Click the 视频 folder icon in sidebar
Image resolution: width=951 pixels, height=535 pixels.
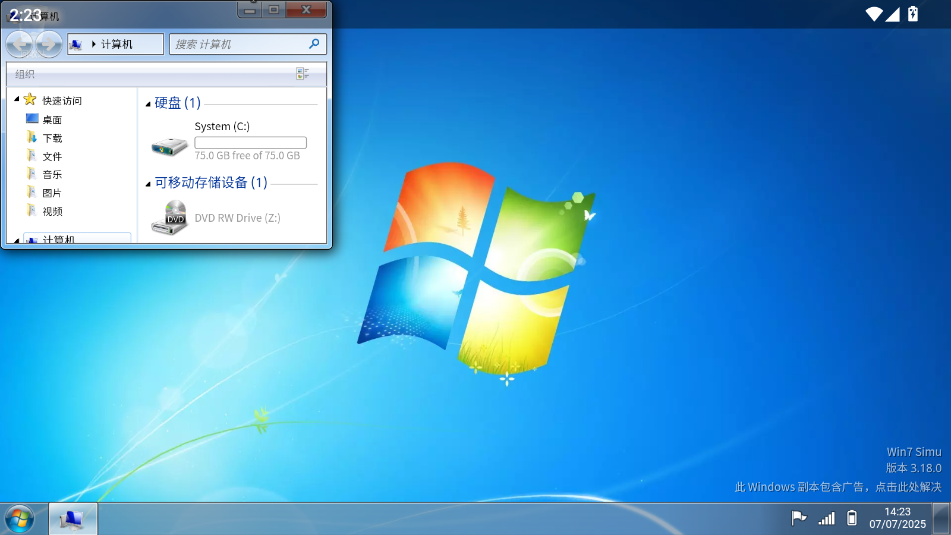coord(32,210)
